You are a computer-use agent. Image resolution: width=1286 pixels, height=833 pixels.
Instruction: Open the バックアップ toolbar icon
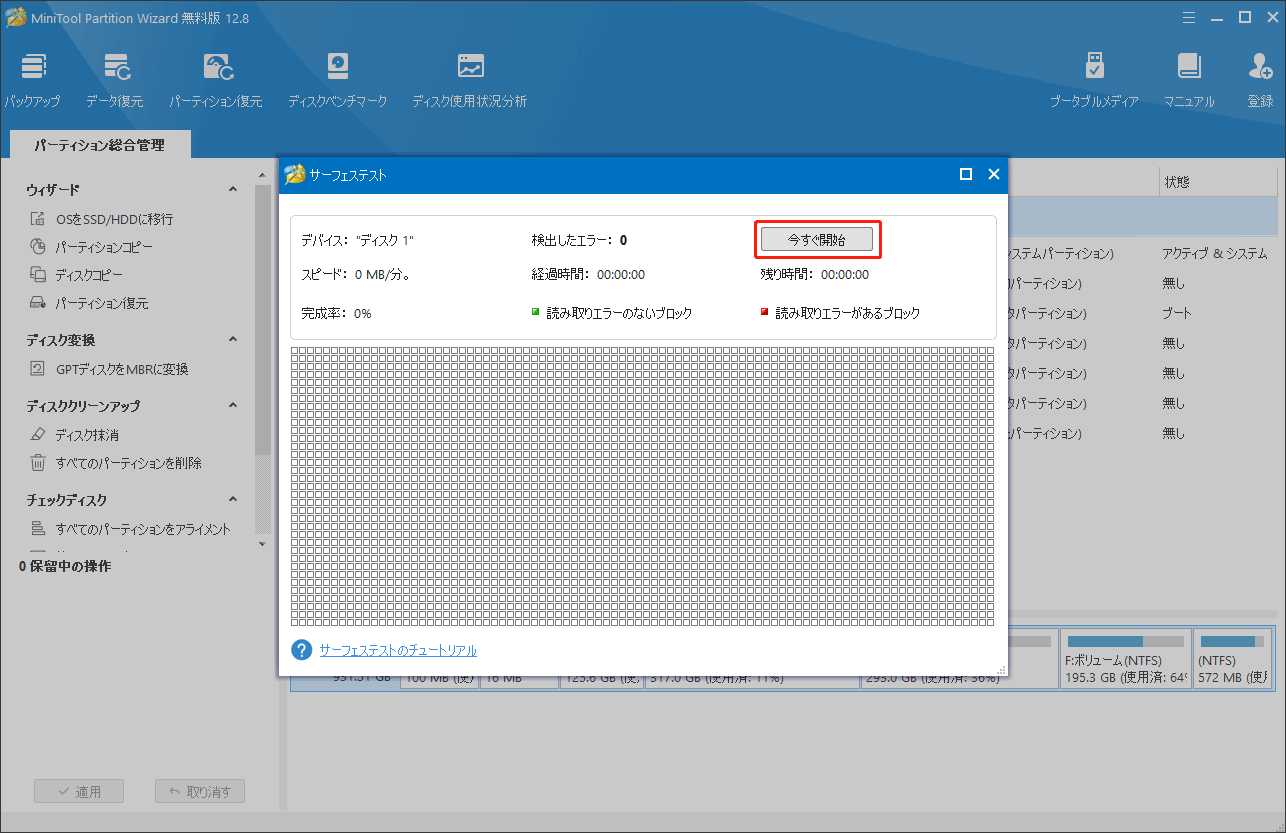click(32, 80)
